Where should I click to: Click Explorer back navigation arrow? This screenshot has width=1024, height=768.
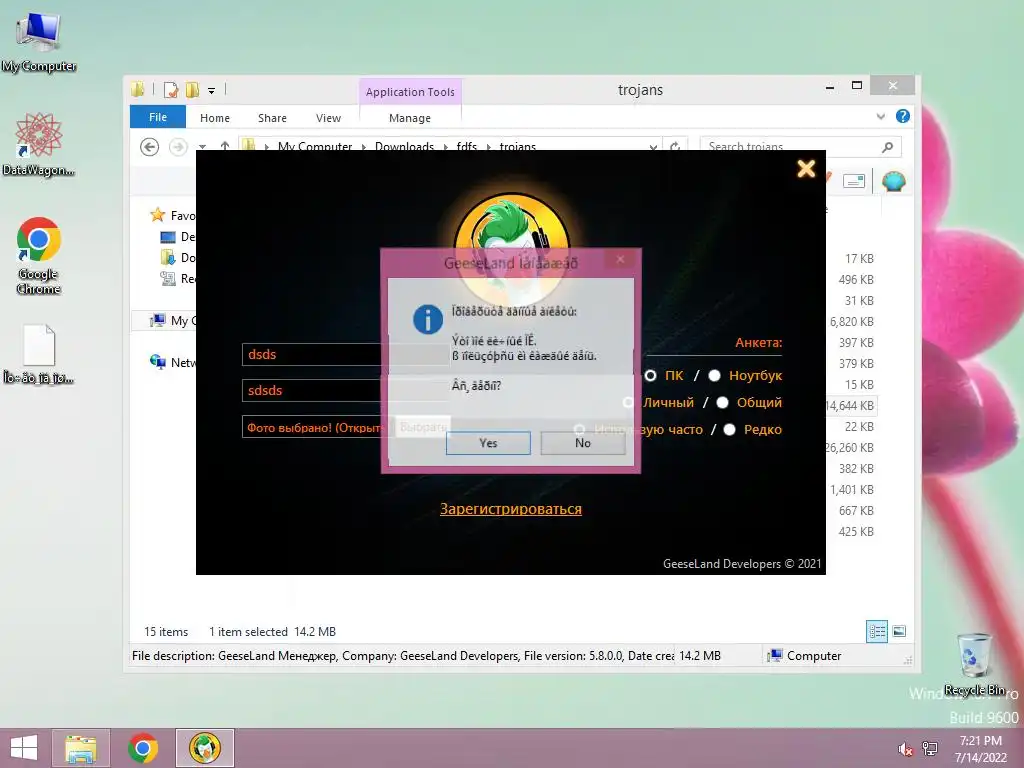[150, 147]
